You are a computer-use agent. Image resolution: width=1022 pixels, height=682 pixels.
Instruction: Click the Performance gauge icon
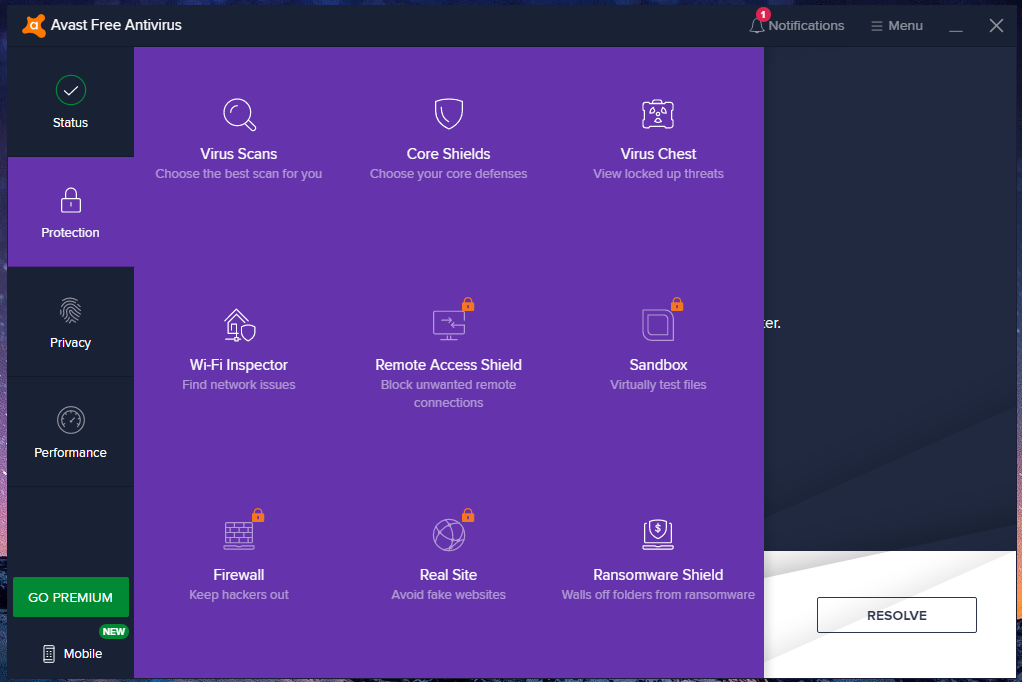70,420
